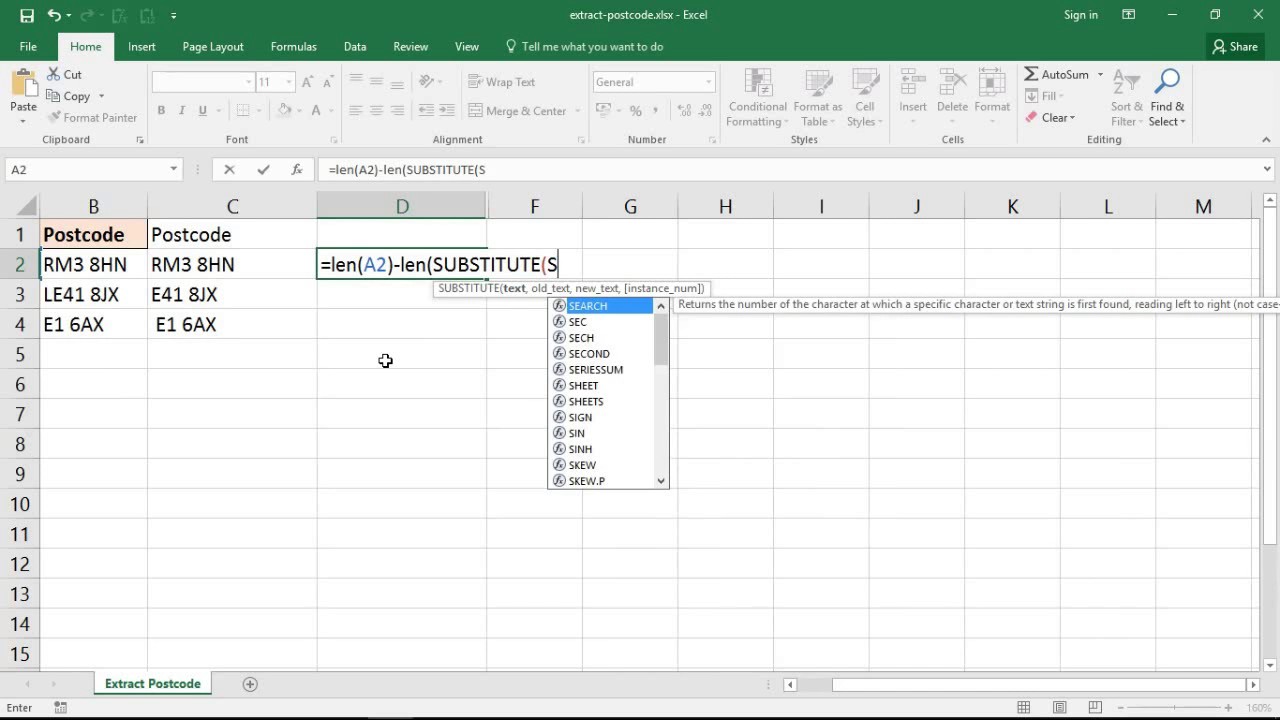Screen dimensions: 1280x720
Task: Open the Data tab
Action: click(355, 47)
